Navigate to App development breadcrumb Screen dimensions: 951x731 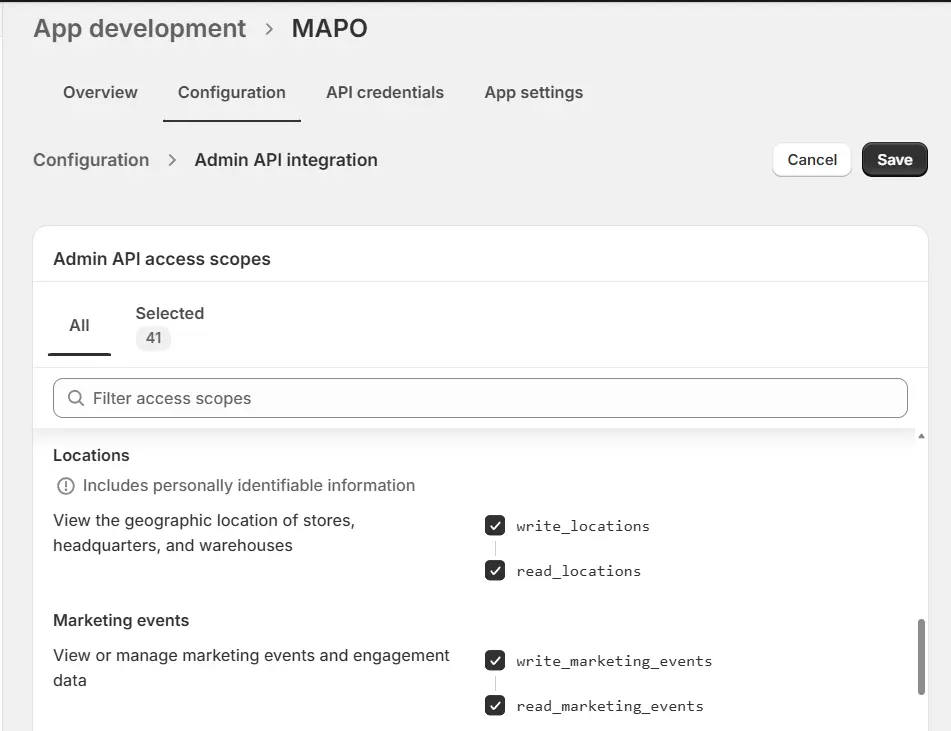pyautogui.click(x=139, y=28)
